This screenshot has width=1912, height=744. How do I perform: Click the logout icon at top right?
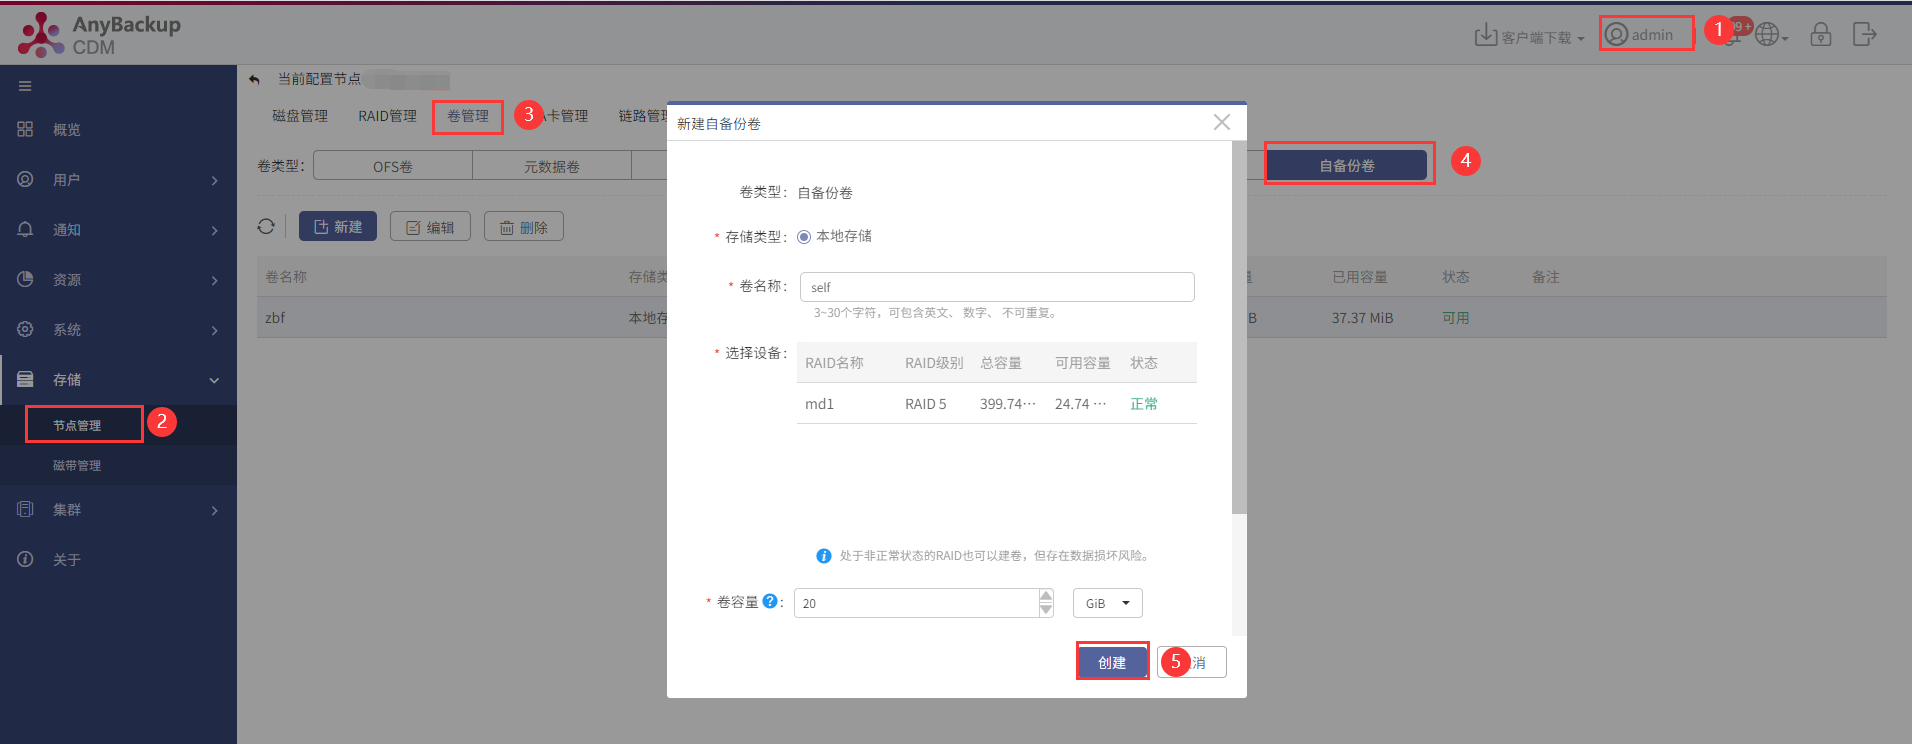pyautogui.click(x=1864, y=35)
